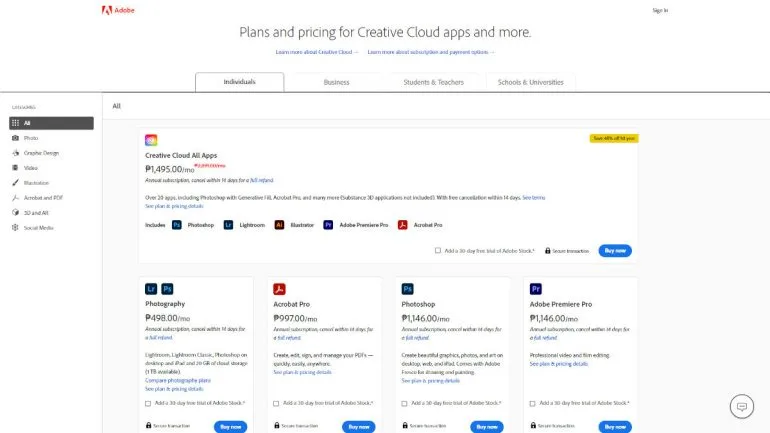Click the Illustrator icon in the Includes row
This screenshot has width=770, height=433.
coord(279,225)
